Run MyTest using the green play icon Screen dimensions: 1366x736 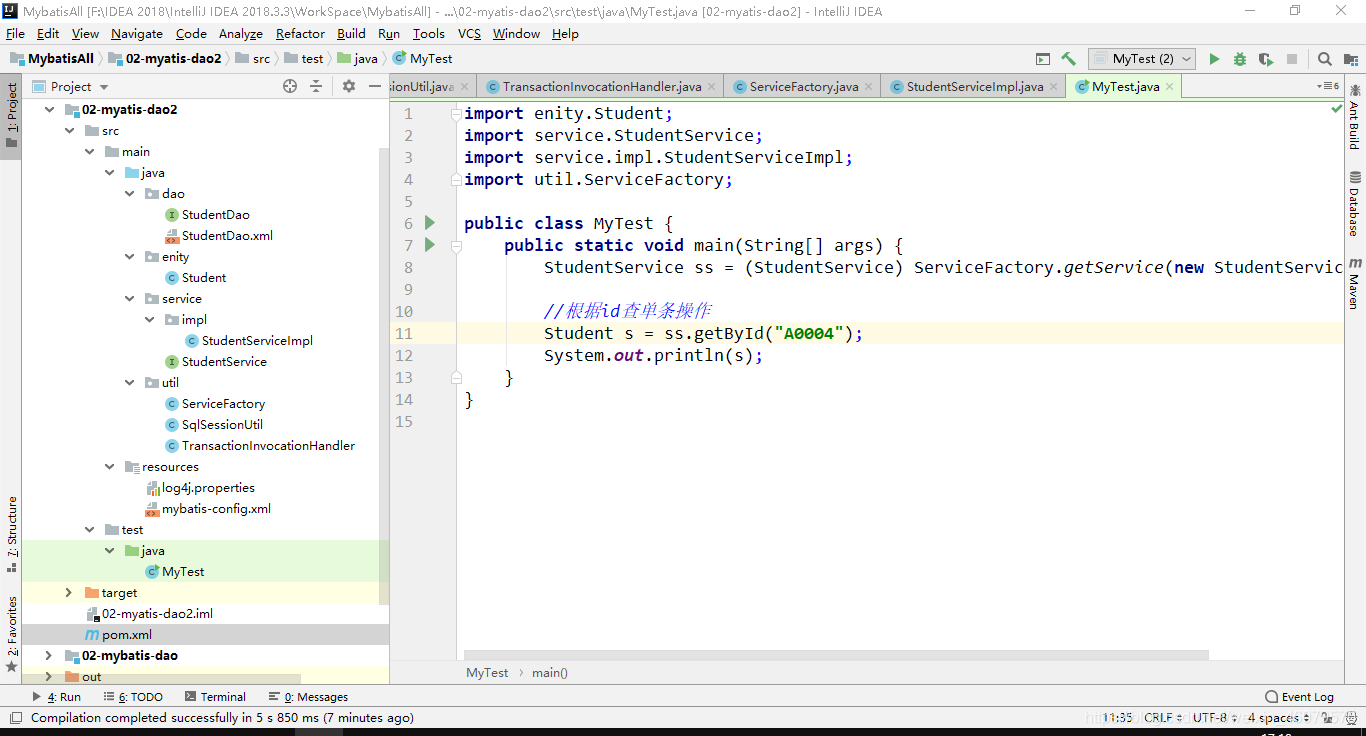[x=1214, y=58]
